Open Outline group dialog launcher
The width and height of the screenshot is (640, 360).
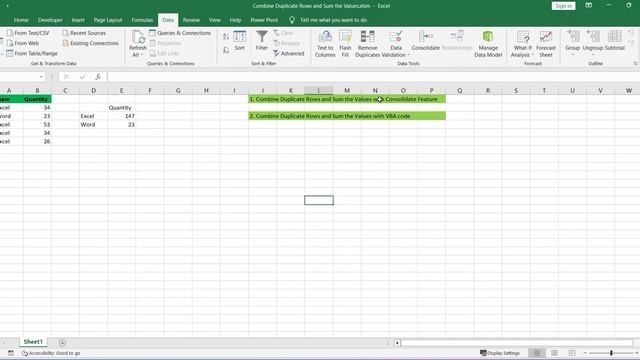click(x=635, y=63)
